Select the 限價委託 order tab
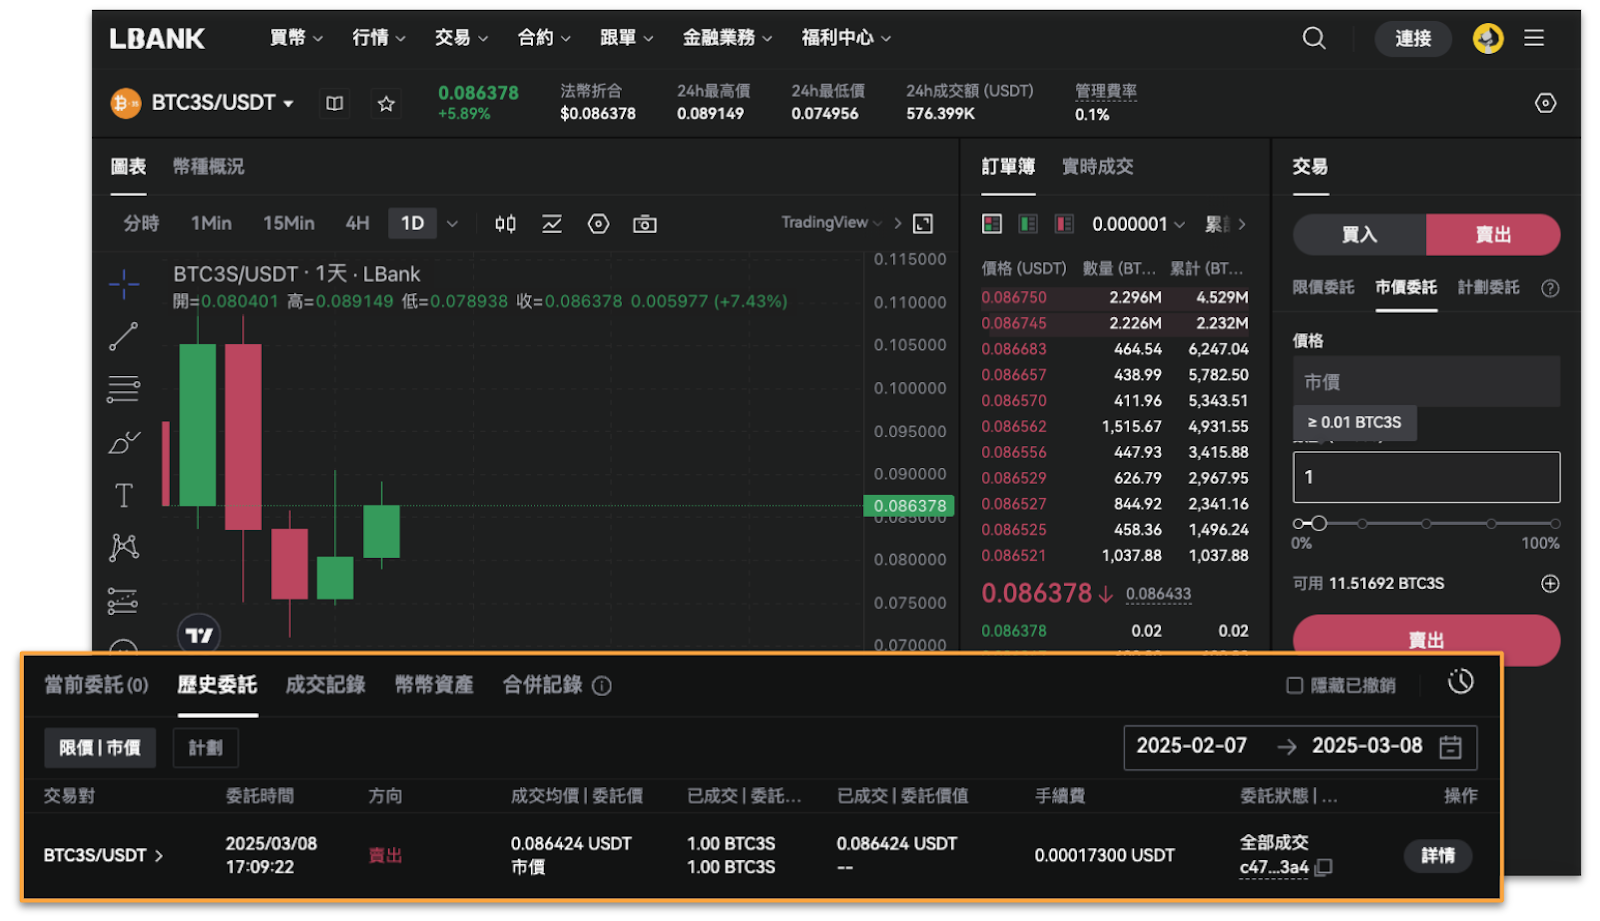Image resolution: width=1600 pixels, height=921 pixels. coord(1323,288)
